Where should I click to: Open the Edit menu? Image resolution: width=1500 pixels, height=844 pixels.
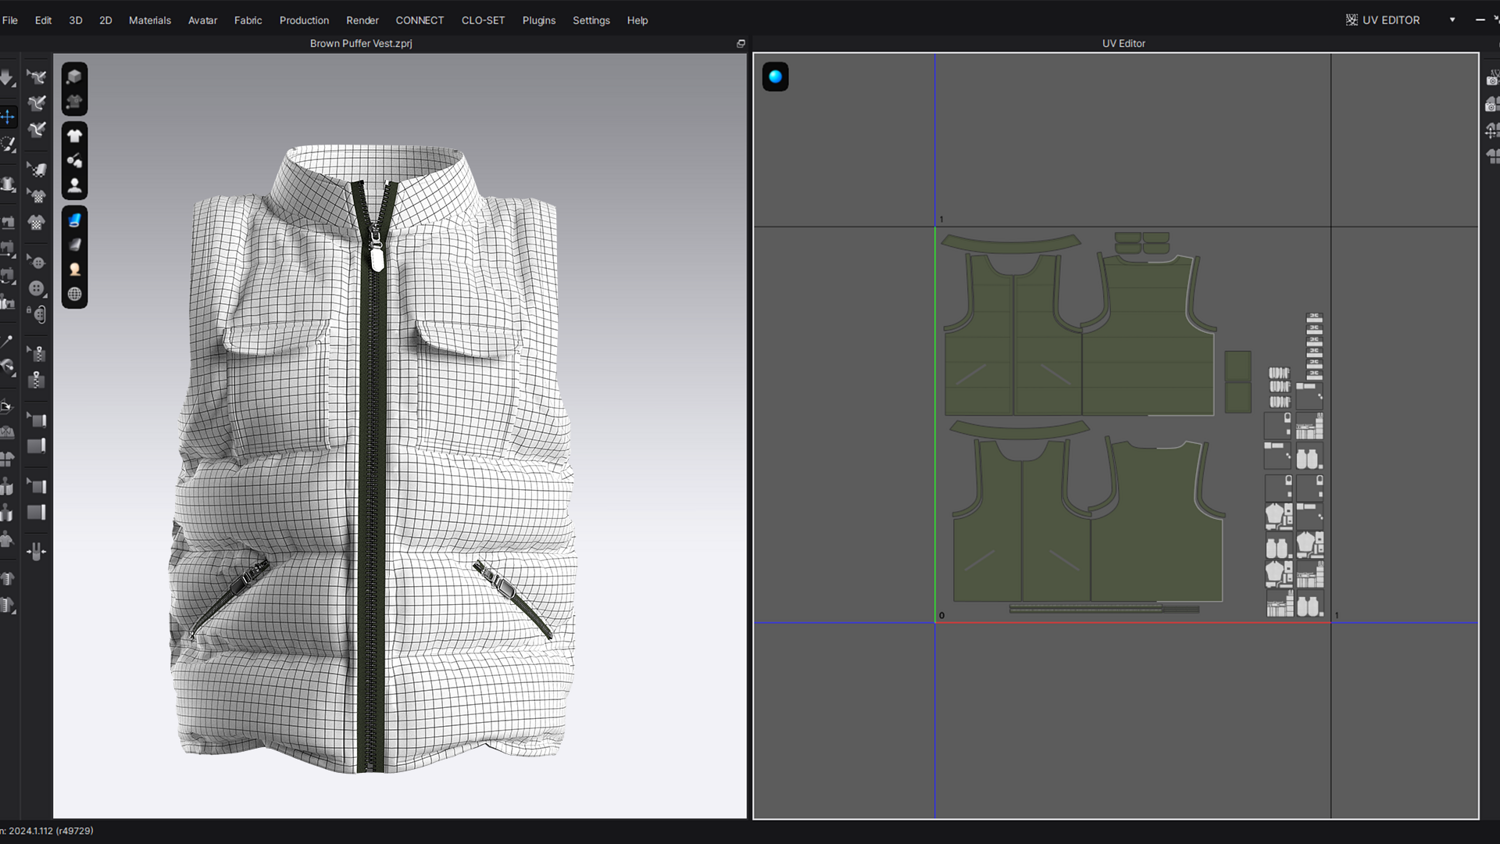(43, 20)
